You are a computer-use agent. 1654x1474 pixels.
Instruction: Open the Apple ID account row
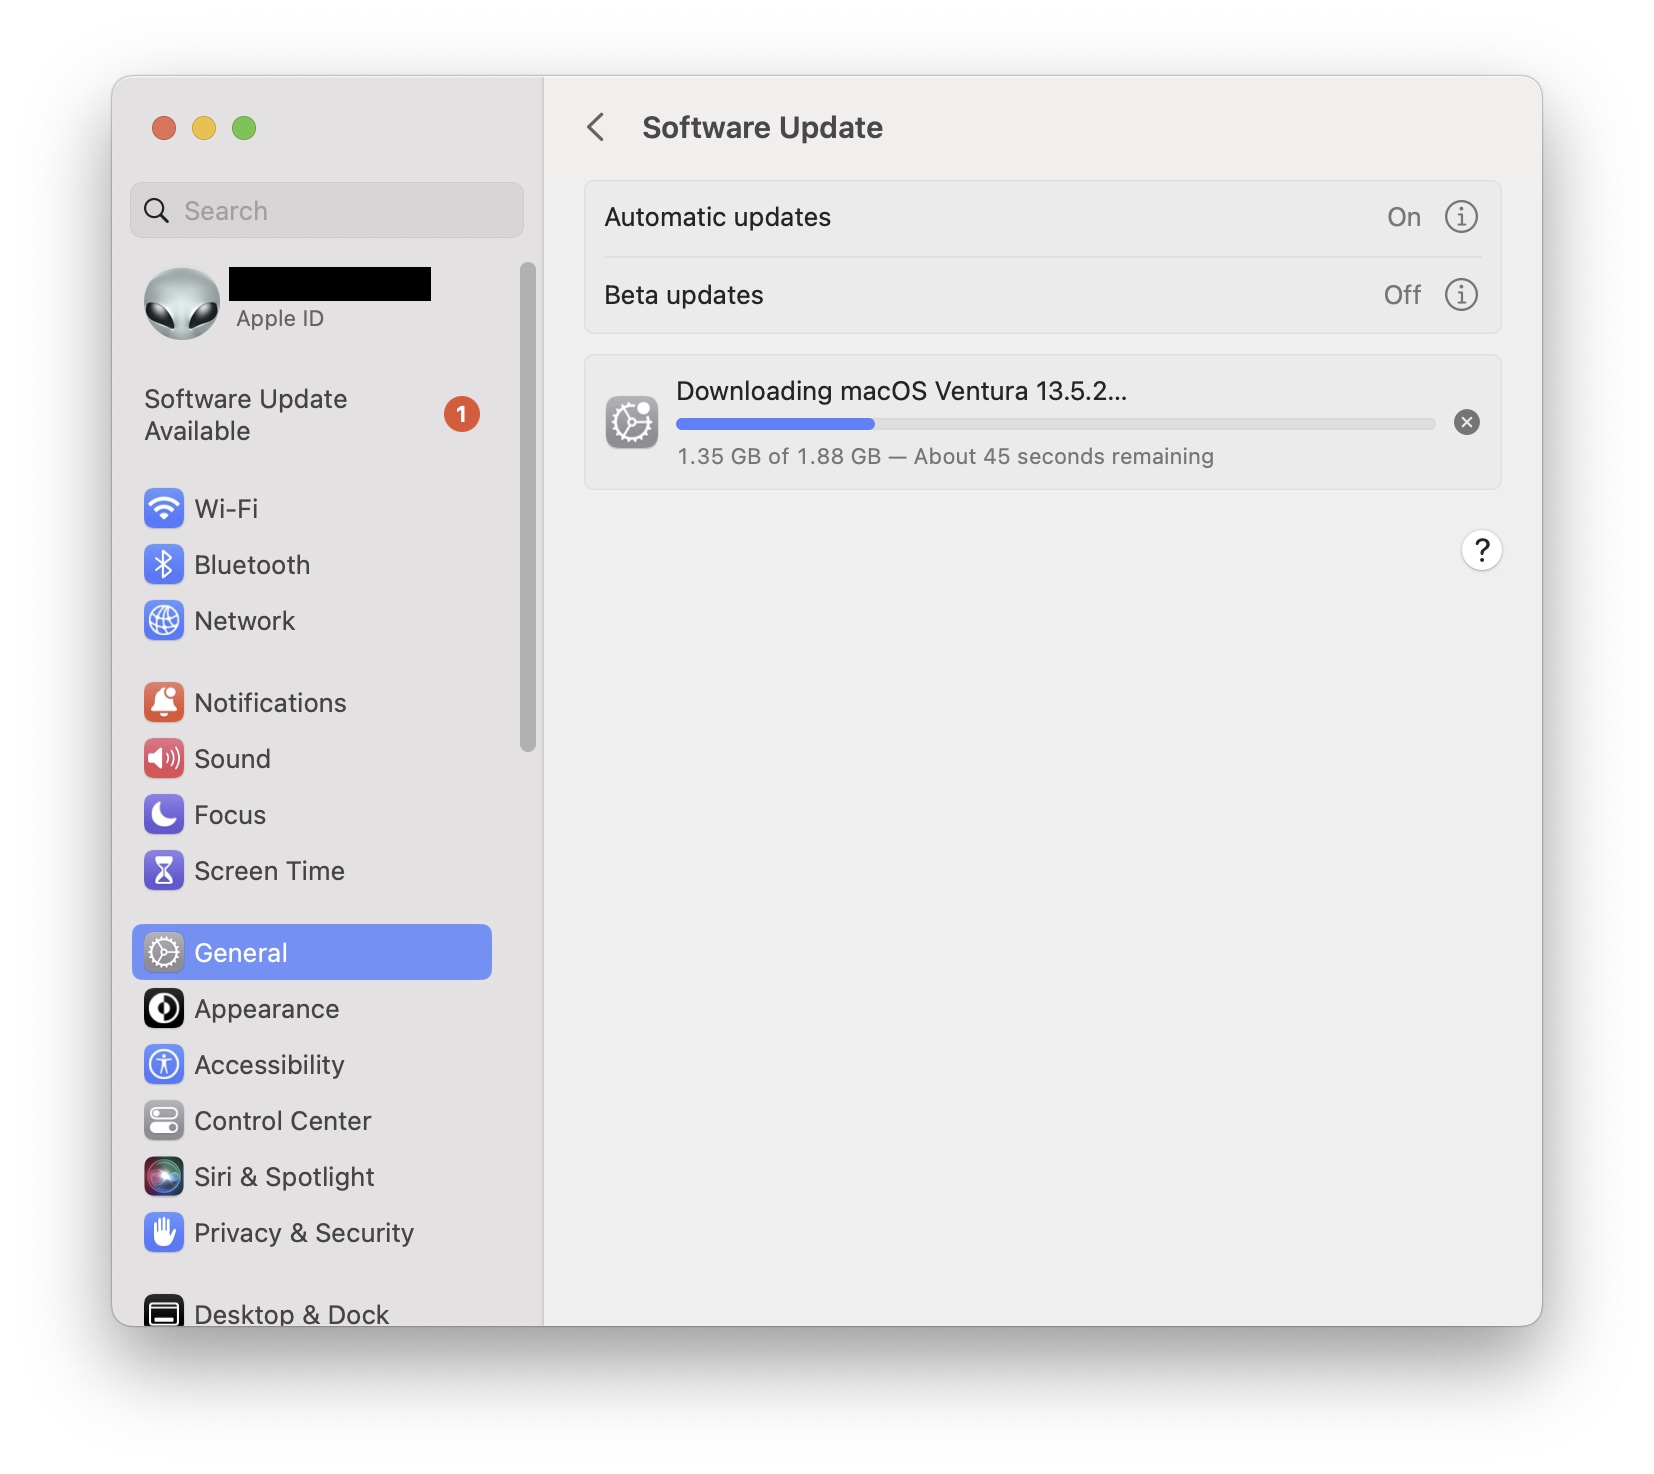pos(312,303)
